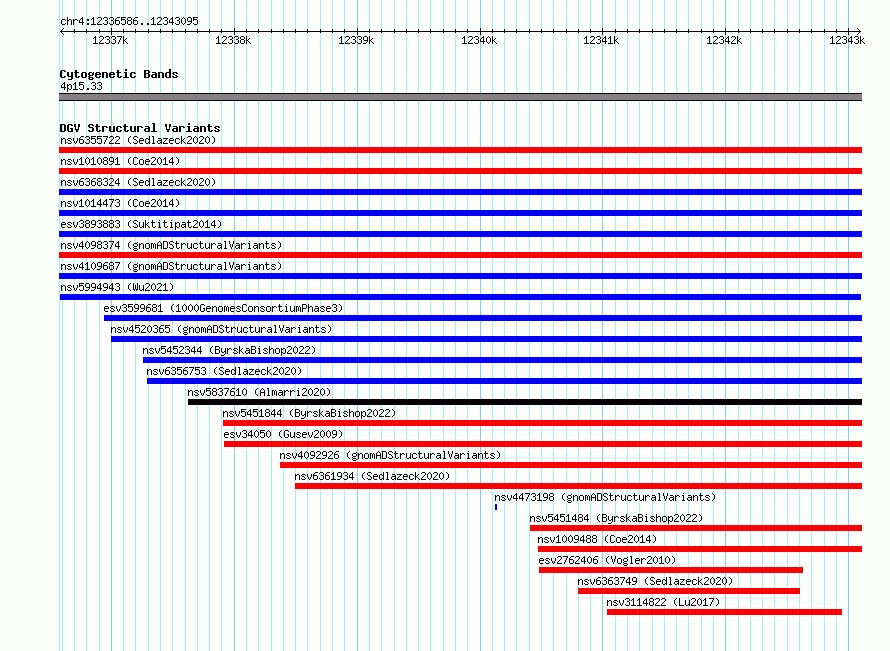
Task: Click the 12340k ruler label
Action: pos(478,40)
